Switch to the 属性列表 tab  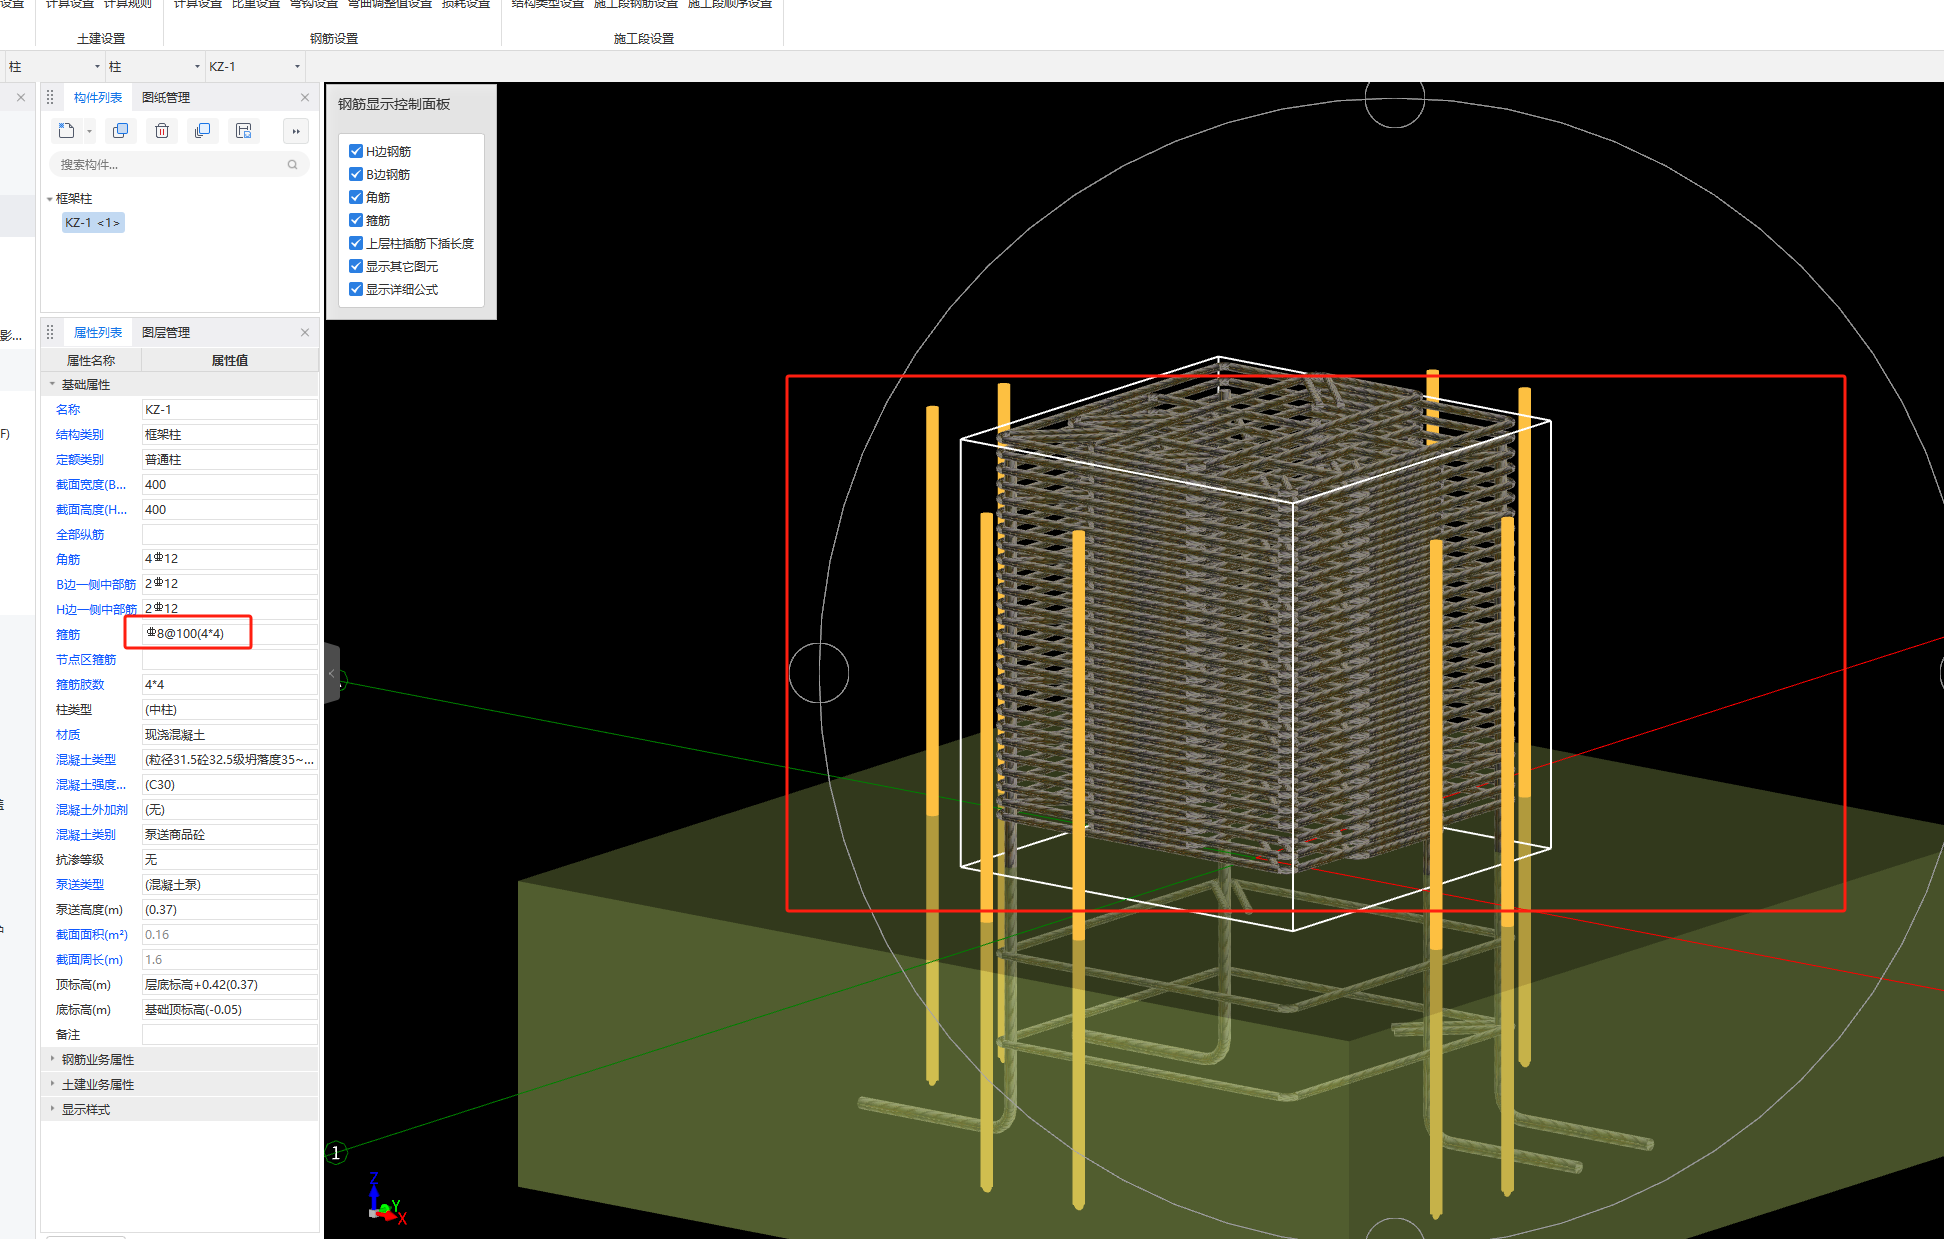click(98, 332)
